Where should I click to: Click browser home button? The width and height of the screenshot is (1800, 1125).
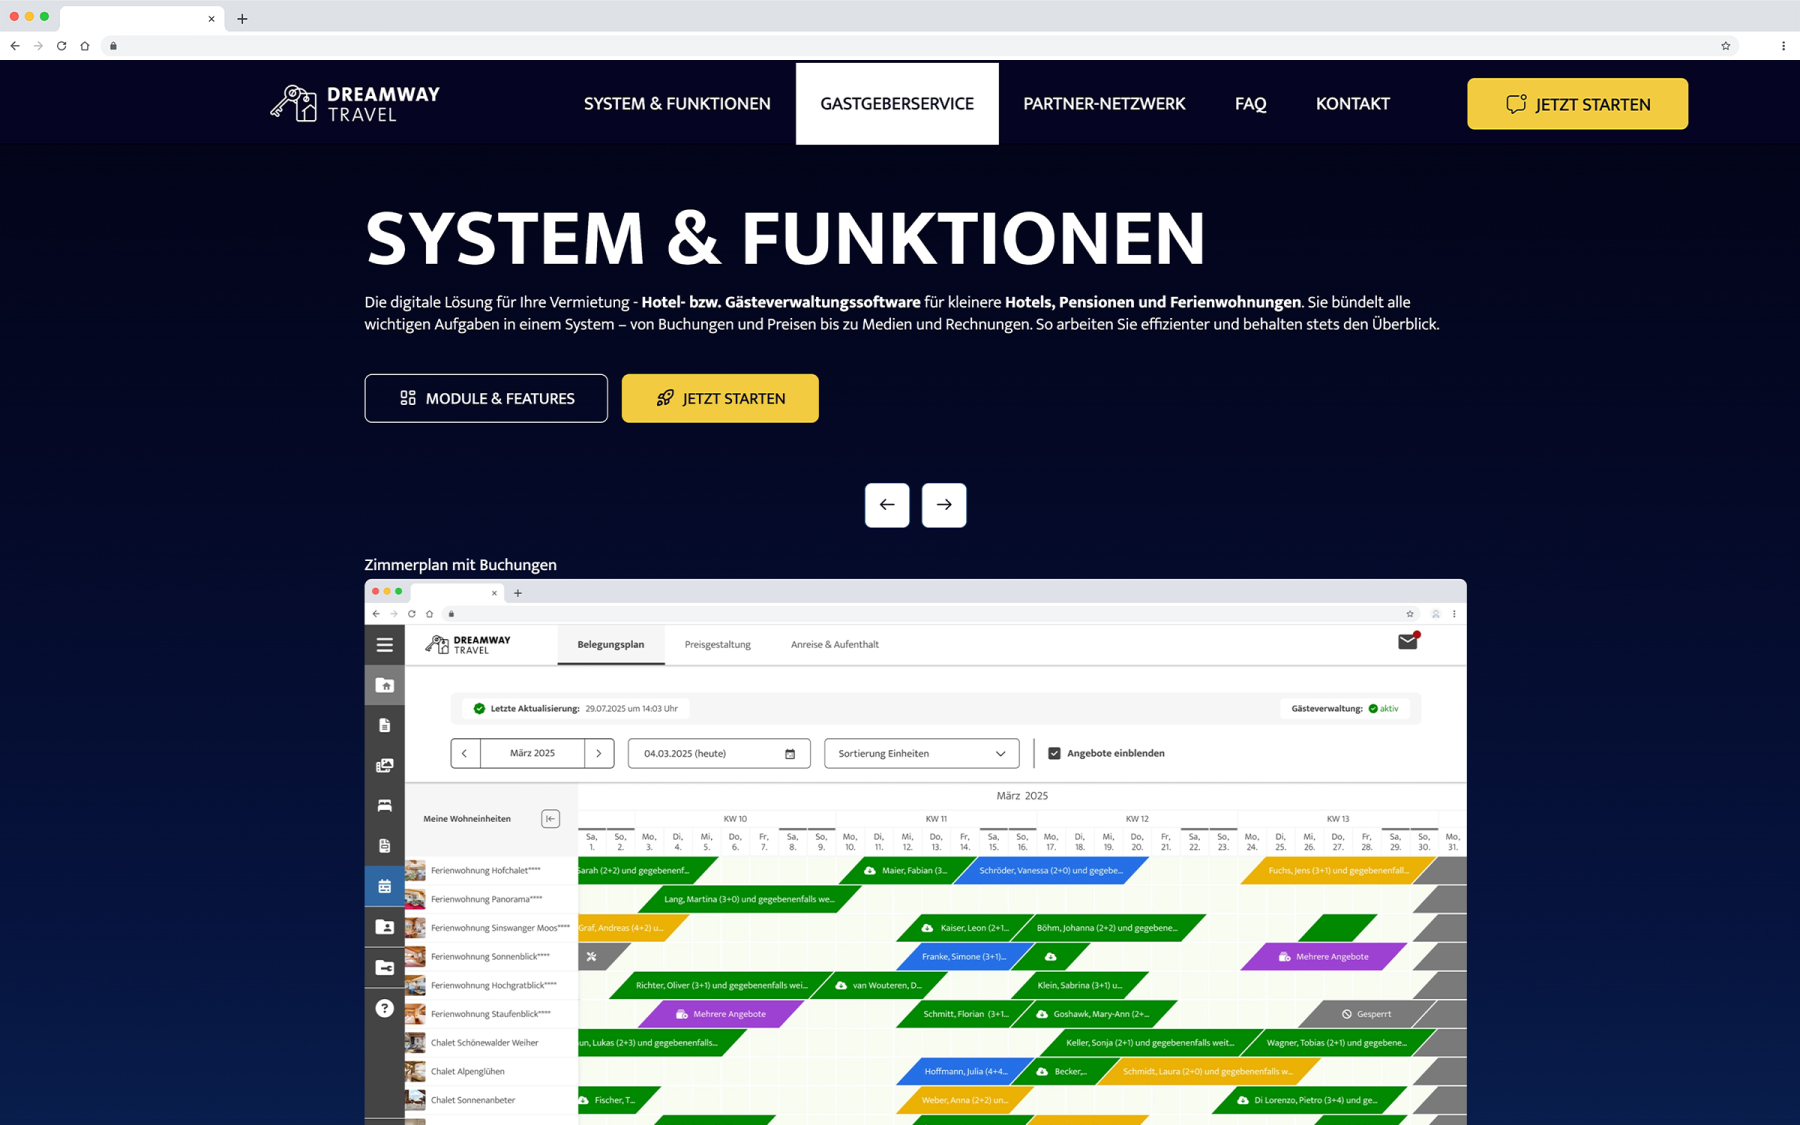coord(85,46)
